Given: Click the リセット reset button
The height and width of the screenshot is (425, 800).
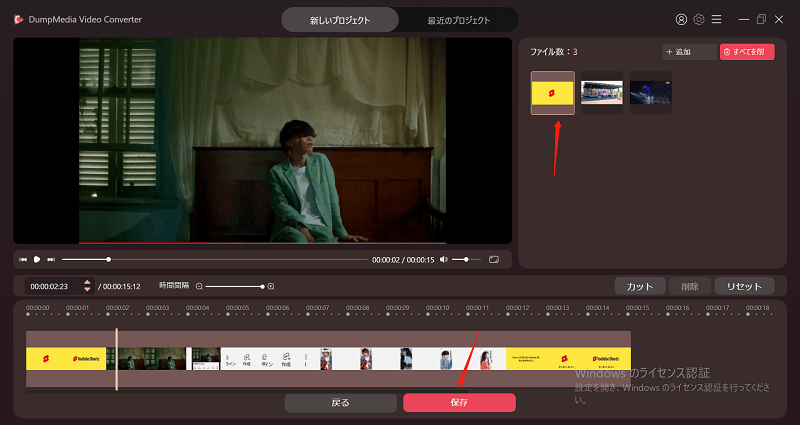Looking at the screenshot, I should 744,287.
